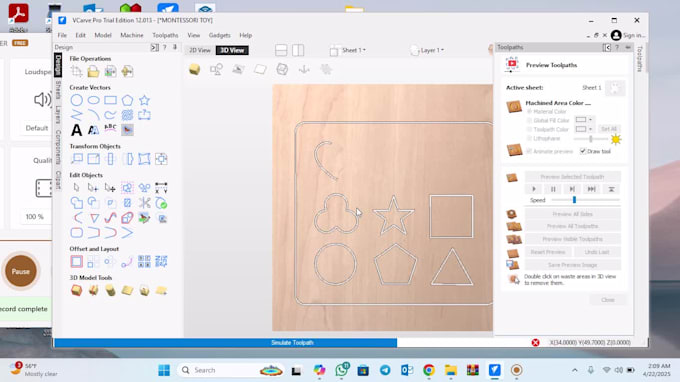The height and width of the screenshot is (382, 680).
Task: Open the Trace Bitmap tool
Action: point(127,130)
